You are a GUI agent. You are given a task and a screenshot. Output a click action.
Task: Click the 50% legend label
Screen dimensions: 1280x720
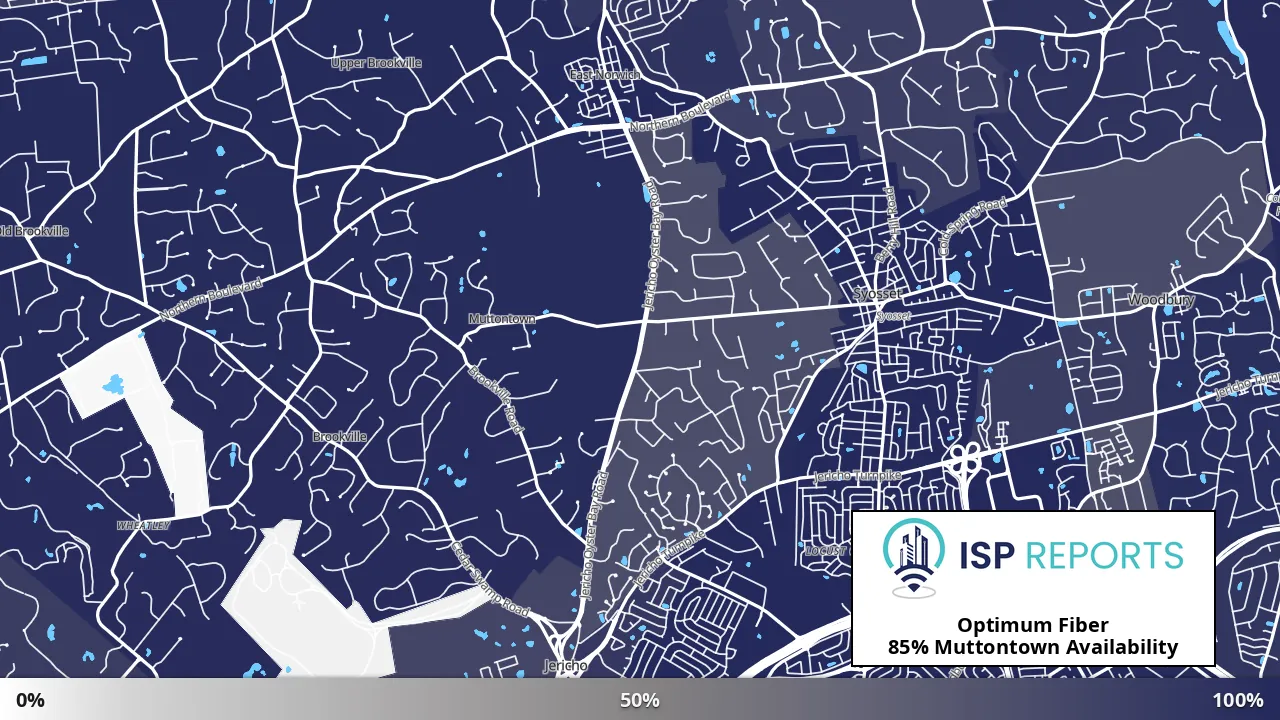click(639, 700)
